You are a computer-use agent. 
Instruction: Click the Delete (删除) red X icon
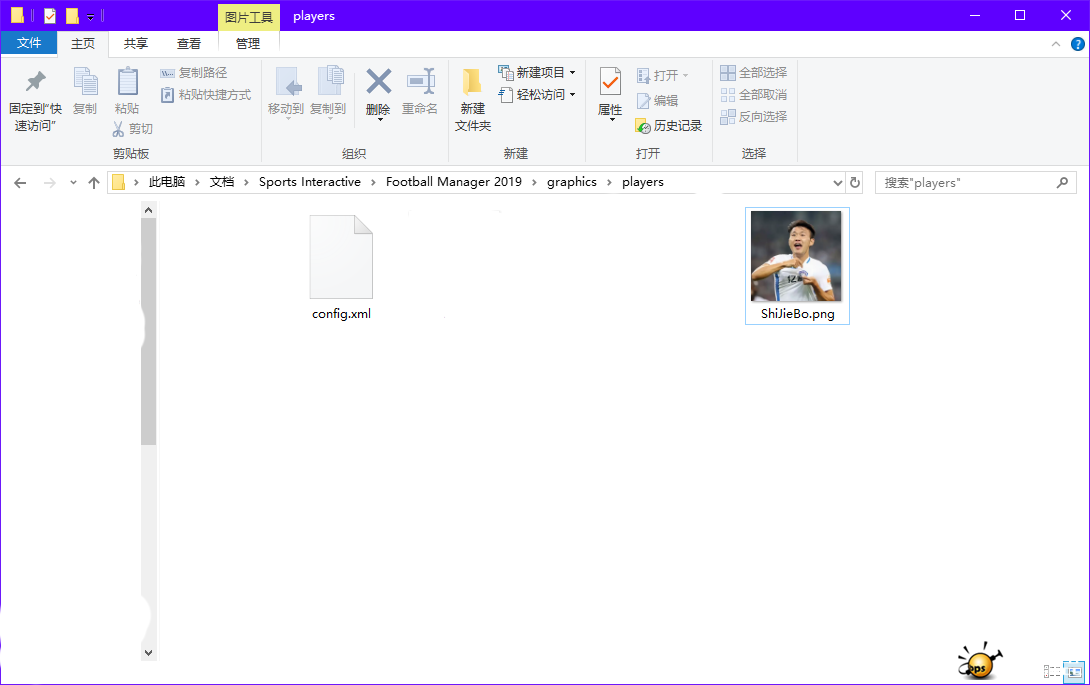[x=378, y=82]
